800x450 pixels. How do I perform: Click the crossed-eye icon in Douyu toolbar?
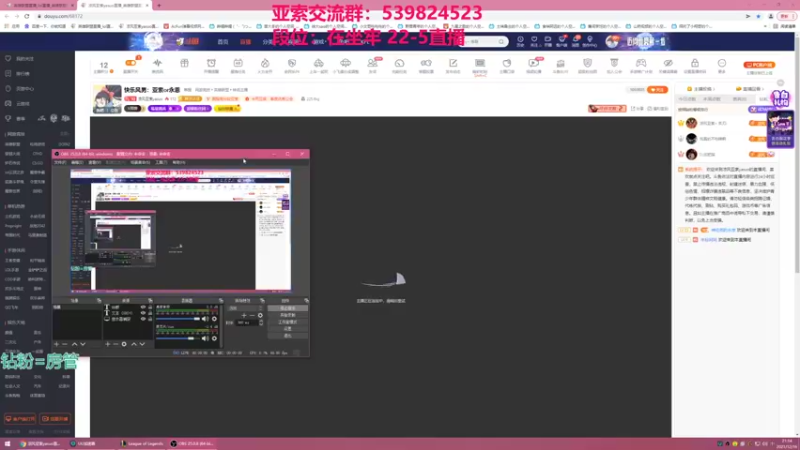tap(668, 64)
